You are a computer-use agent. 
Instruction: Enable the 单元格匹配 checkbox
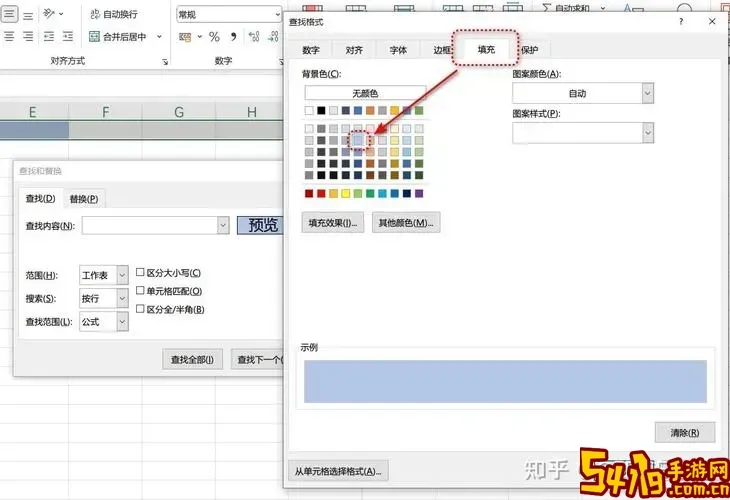140,291
